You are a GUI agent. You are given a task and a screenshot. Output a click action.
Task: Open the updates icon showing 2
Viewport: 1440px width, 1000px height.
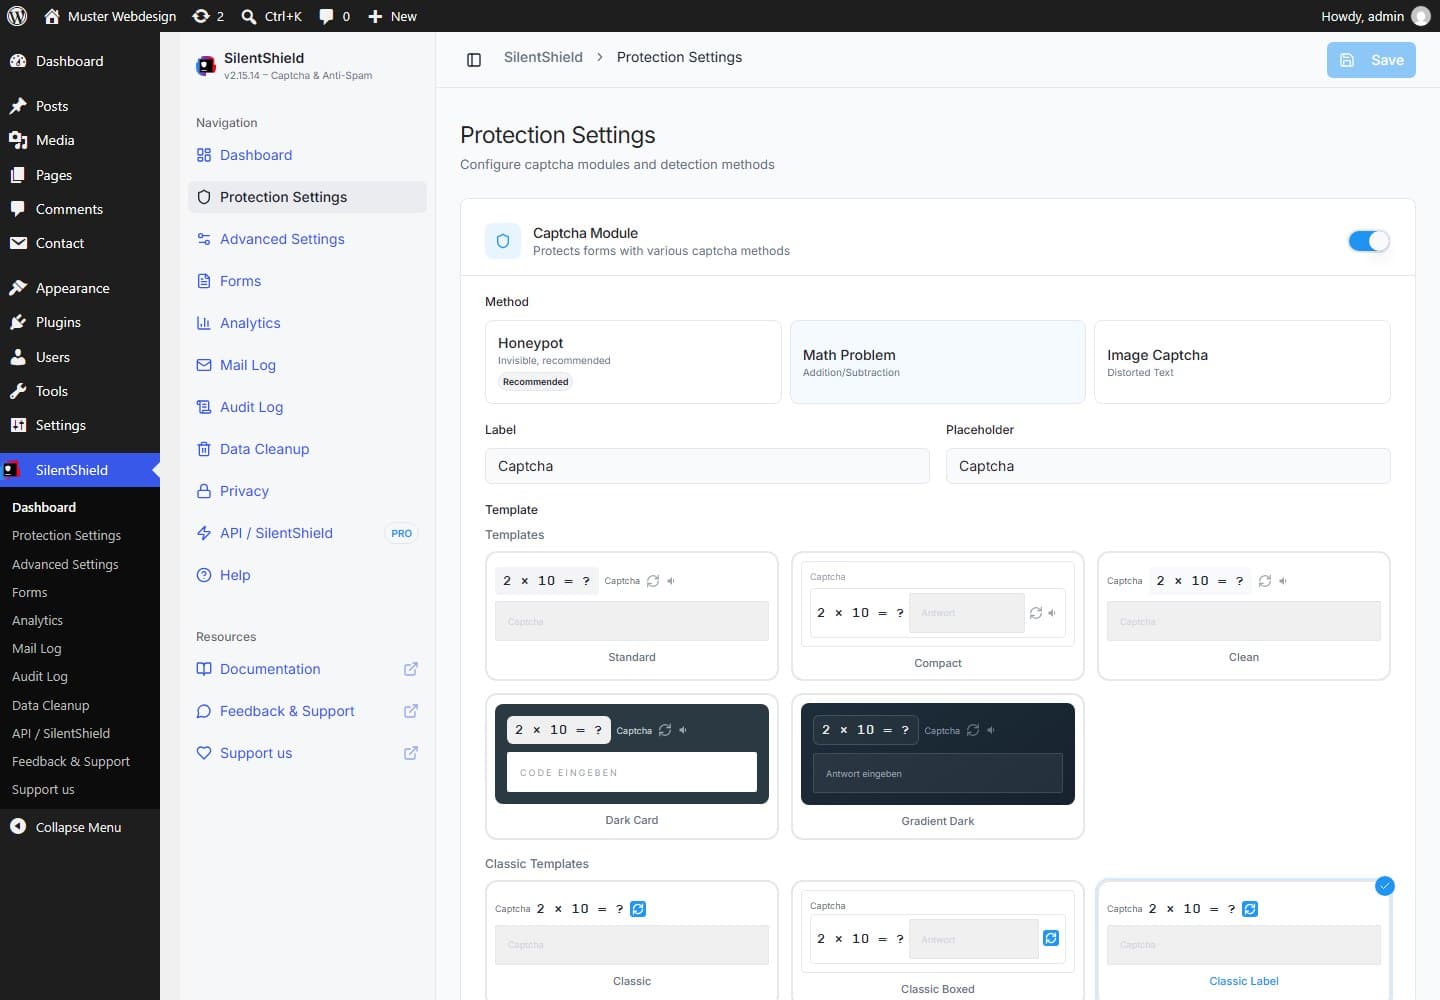pyautogui.click(x=208, y=16)
